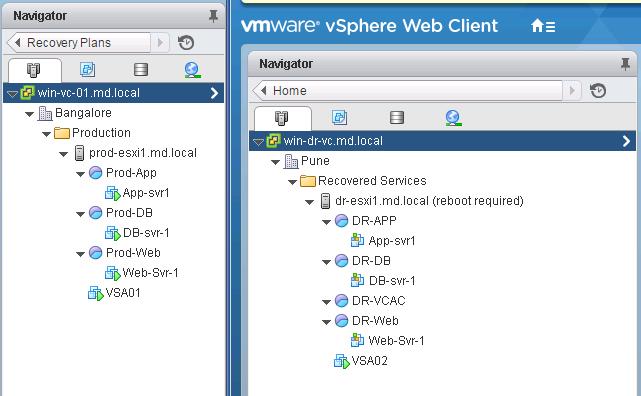641x396 pixels.
Task: Click VM icon of production Web-Svr-1
Action: click(112, 273)
